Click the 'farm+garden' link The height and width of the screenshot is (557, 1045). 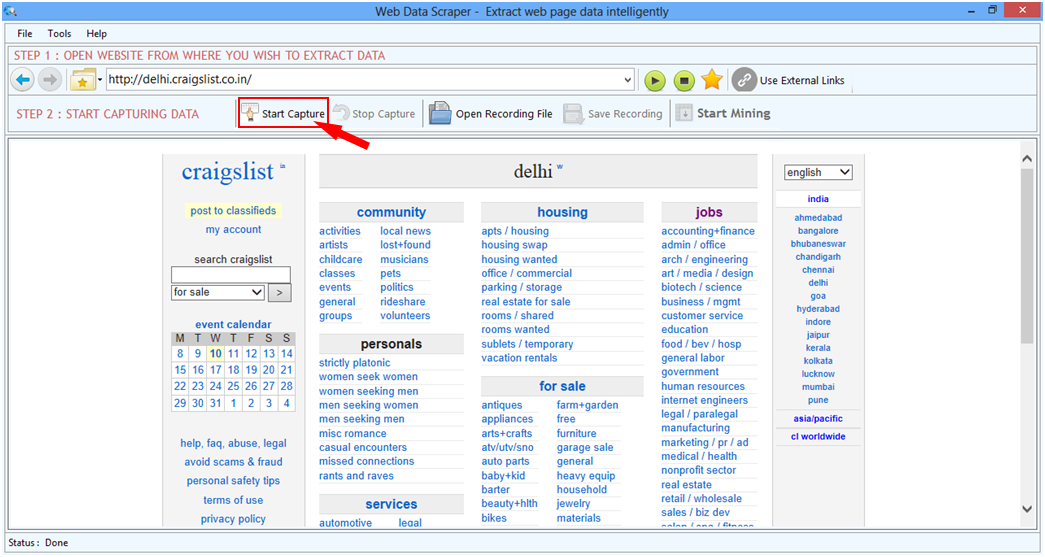(x=587, y=405)
